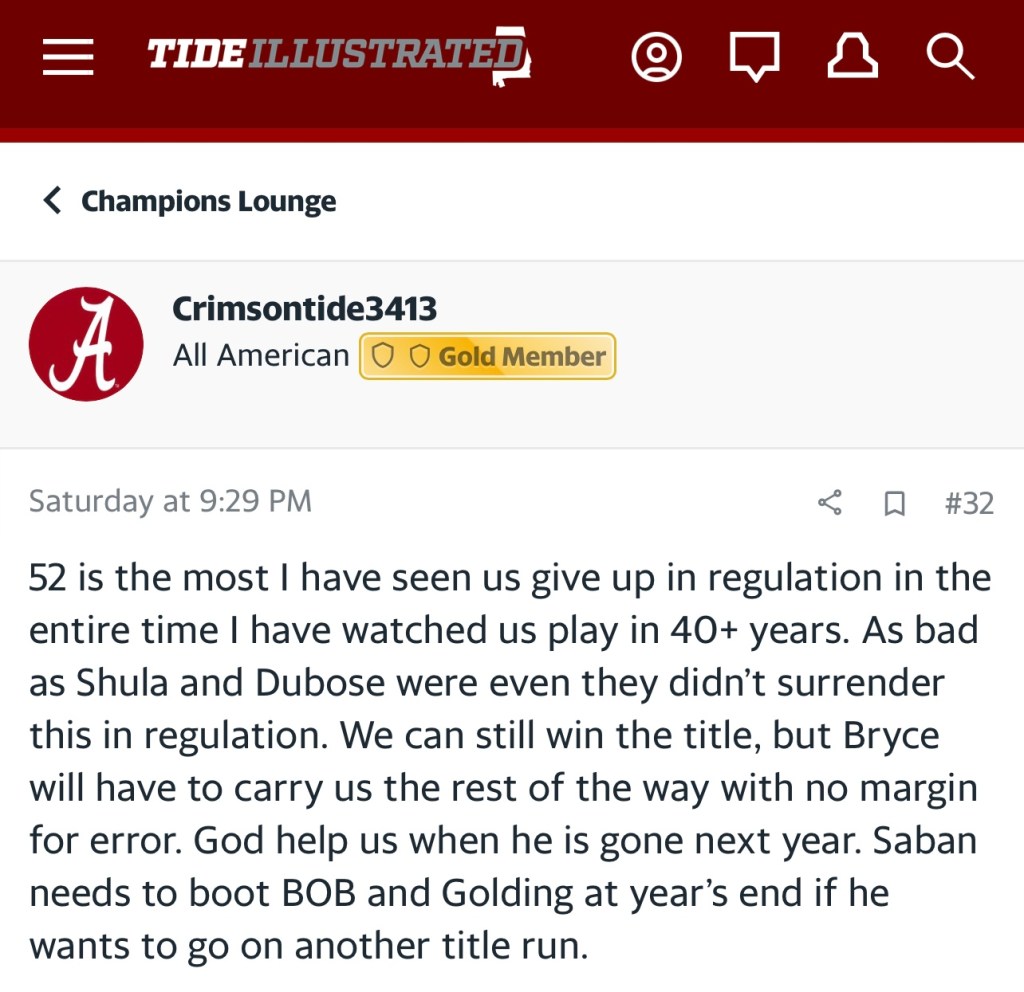1024x992 pixels.
Task: Open the post number #32 permalink
Action: click(x=968, y=502)
